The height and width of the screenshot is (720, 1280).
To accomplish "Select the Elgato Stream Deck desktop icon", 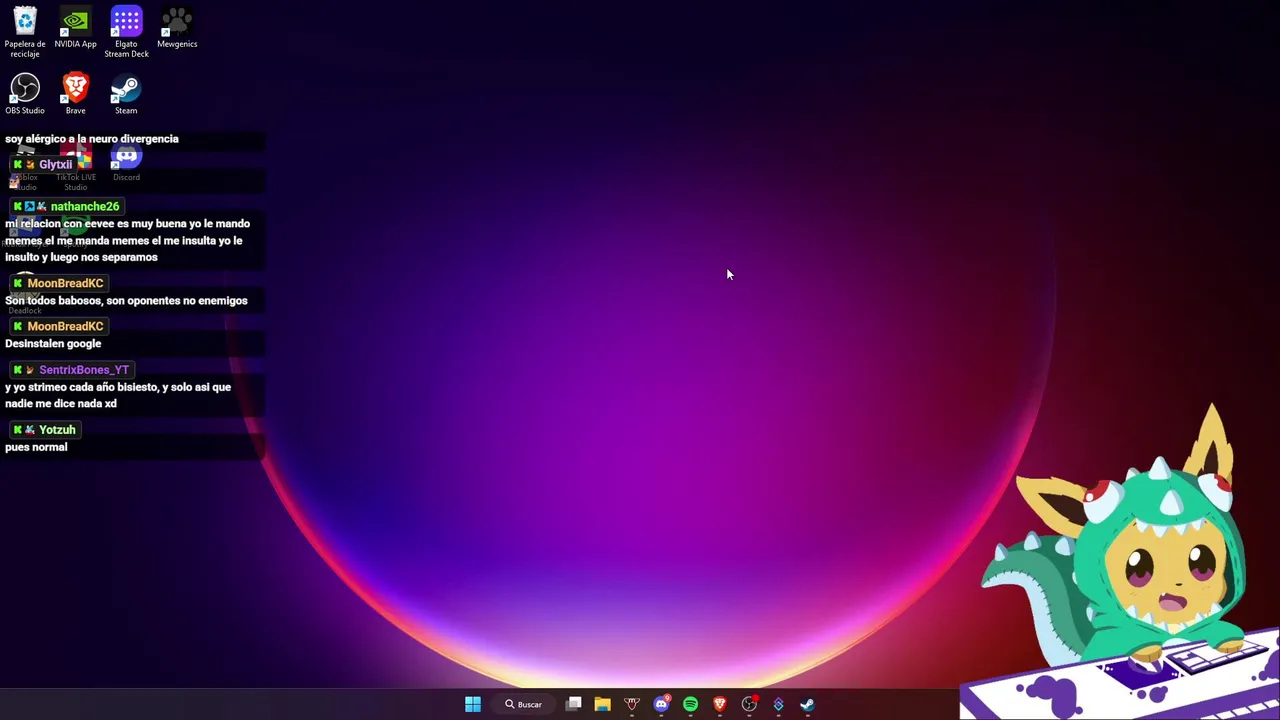I will coord(126,32).
